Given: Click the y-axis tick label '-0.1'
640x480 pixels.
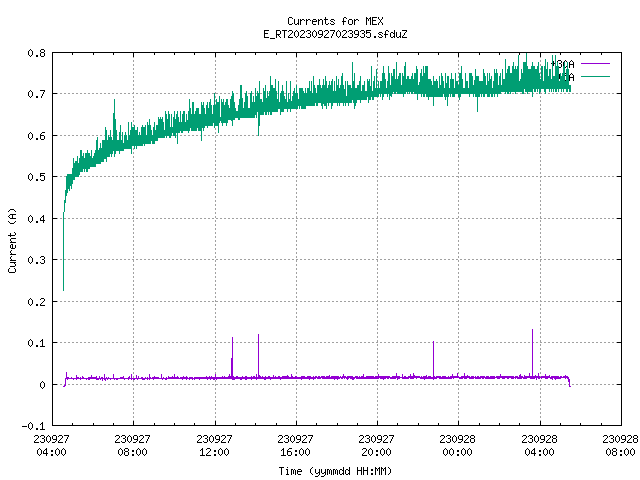Looking at the screenshot, I should pyautogui.click(x=33, y=426).
